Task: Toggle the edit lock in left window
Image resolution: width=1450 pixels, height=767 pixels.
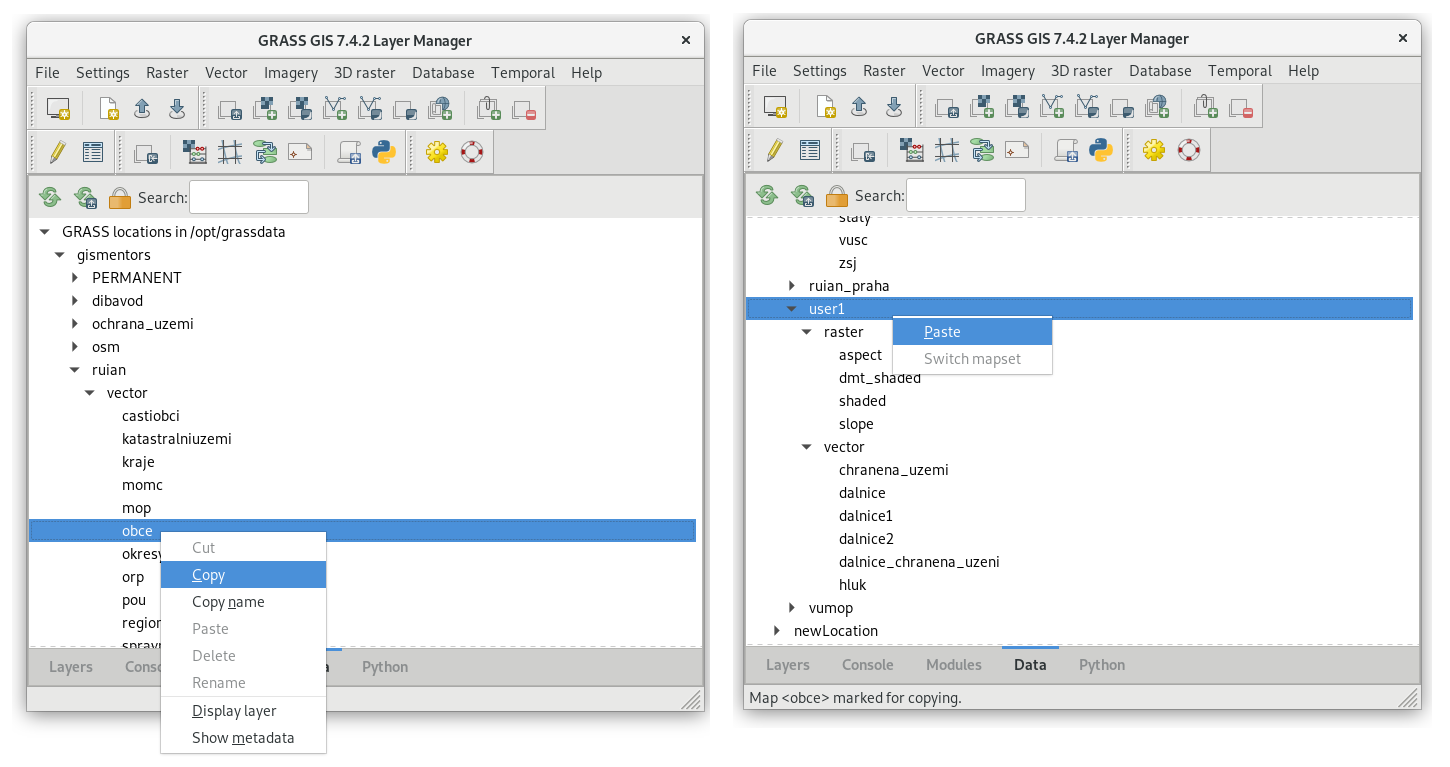Action: click(120, 197)
